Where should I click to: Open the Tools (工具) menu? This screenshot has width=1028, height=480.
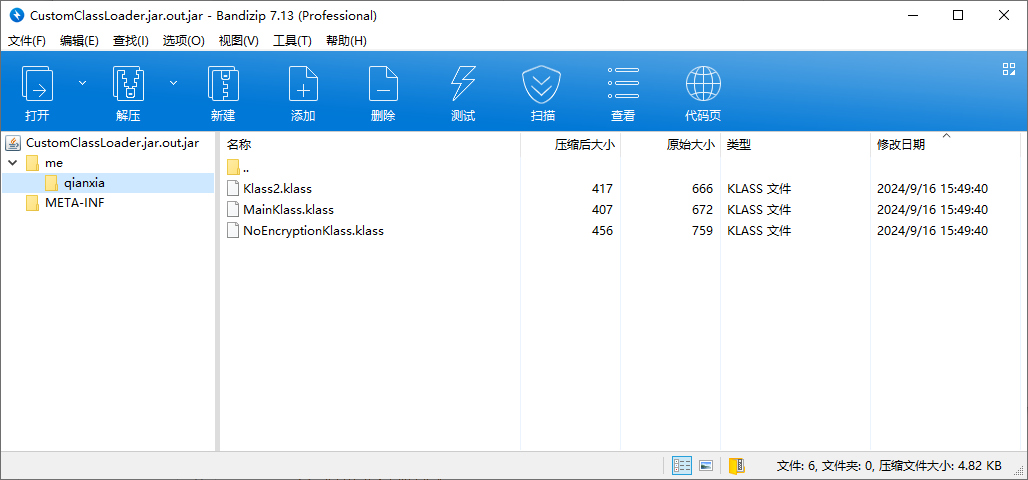point(292,41)
